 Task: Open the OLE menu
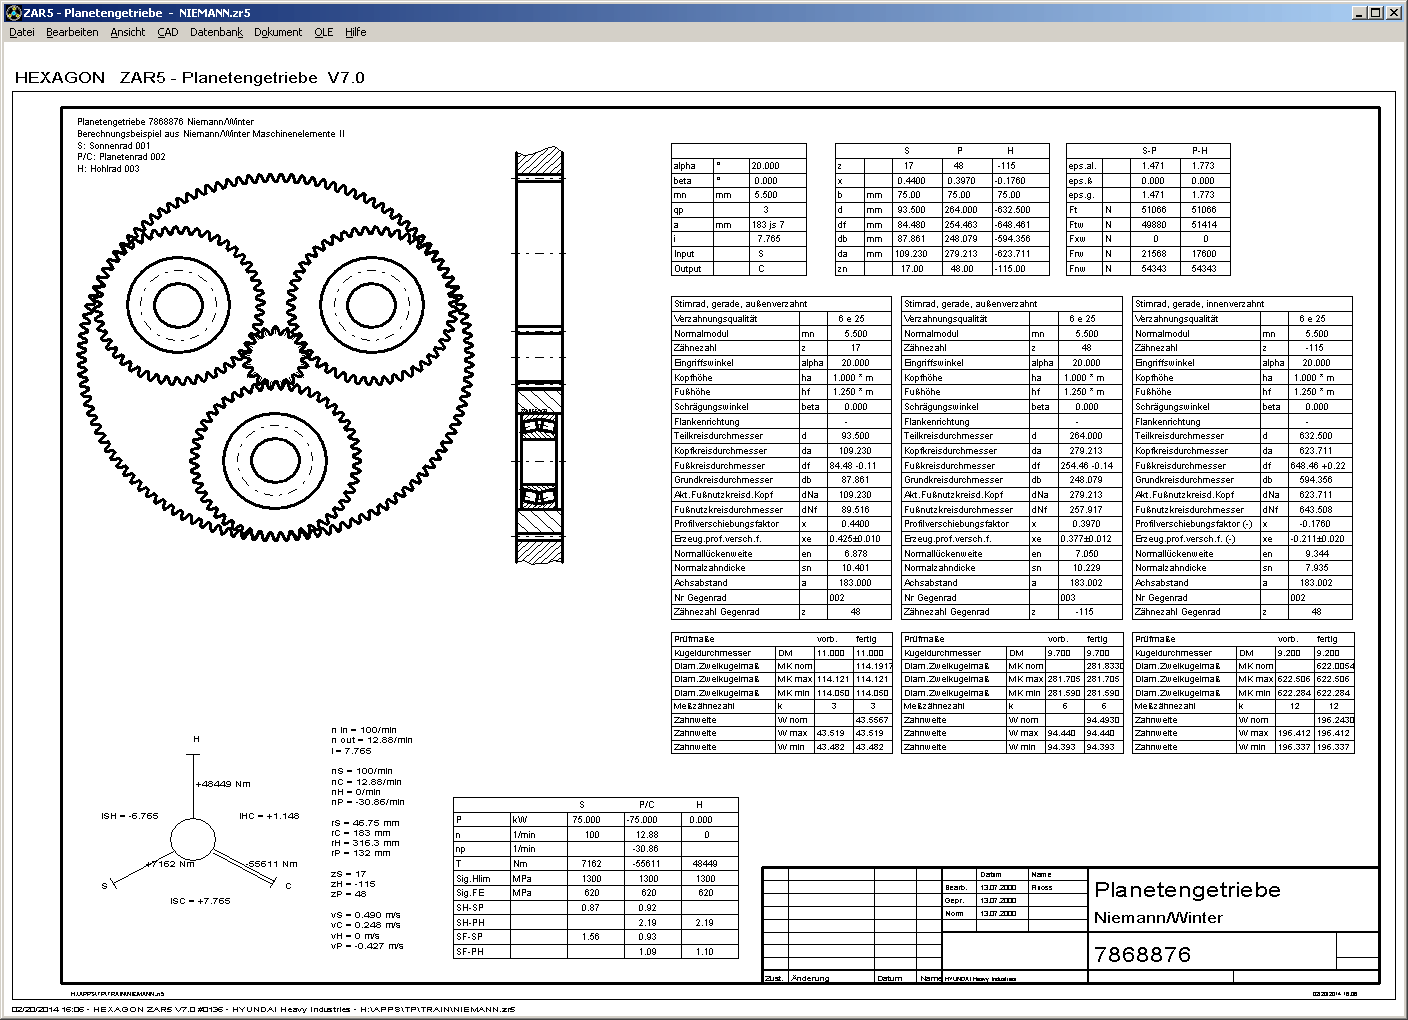pyautogui.click(x=324, y=32)
